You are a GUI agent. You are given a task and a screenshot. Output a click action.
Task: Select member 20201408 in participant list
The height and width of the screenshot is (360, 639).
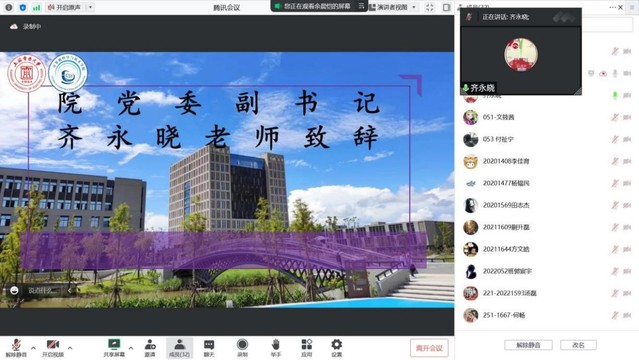click(546, 161)
